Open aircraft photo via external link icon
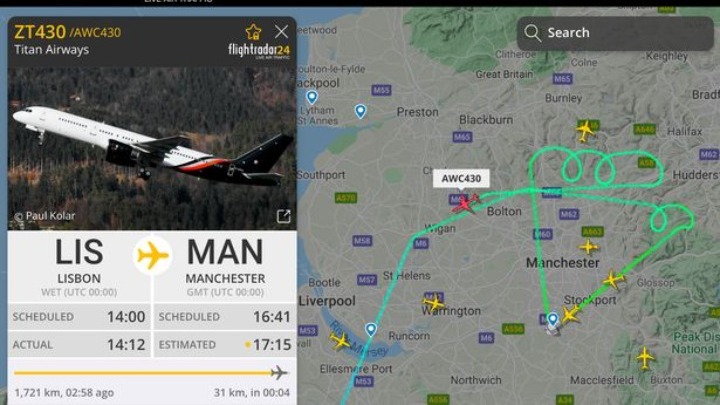This screenshot has width=720, height=405. [x=283, y=216]
